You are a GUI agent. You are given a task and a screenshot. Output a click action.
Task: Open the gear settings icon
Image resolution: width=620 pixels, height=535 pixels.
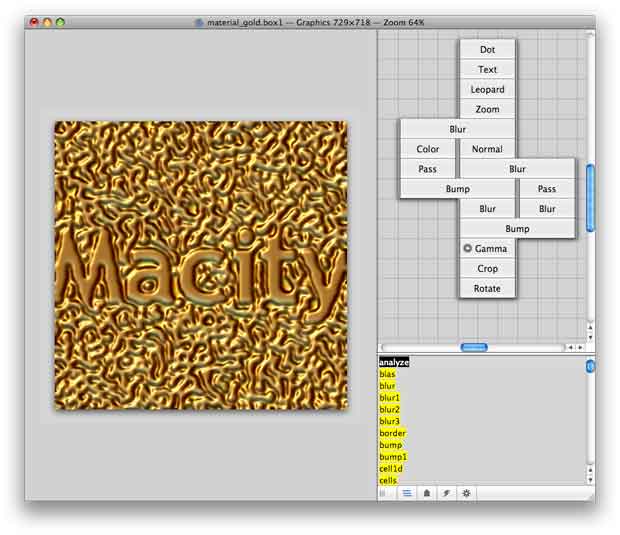point(467,493)
